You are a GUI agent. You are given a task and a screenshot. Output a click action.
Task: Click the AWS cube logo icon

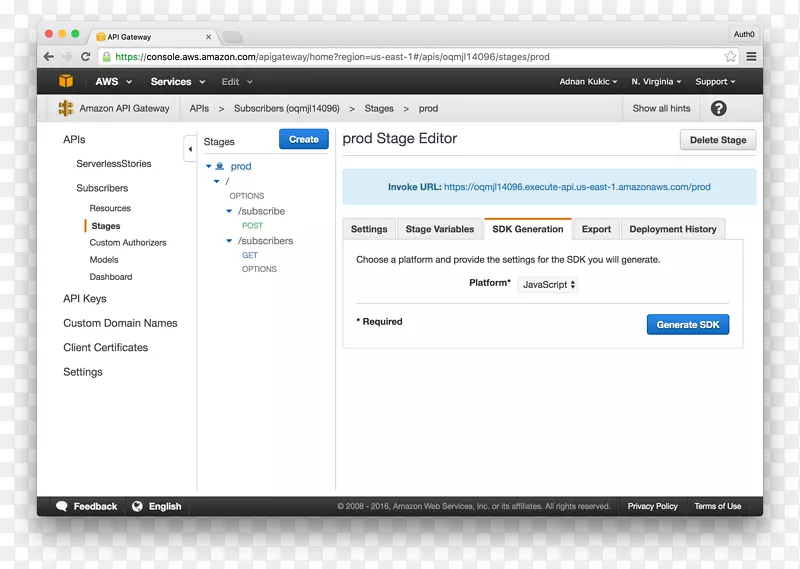[66, 82]
